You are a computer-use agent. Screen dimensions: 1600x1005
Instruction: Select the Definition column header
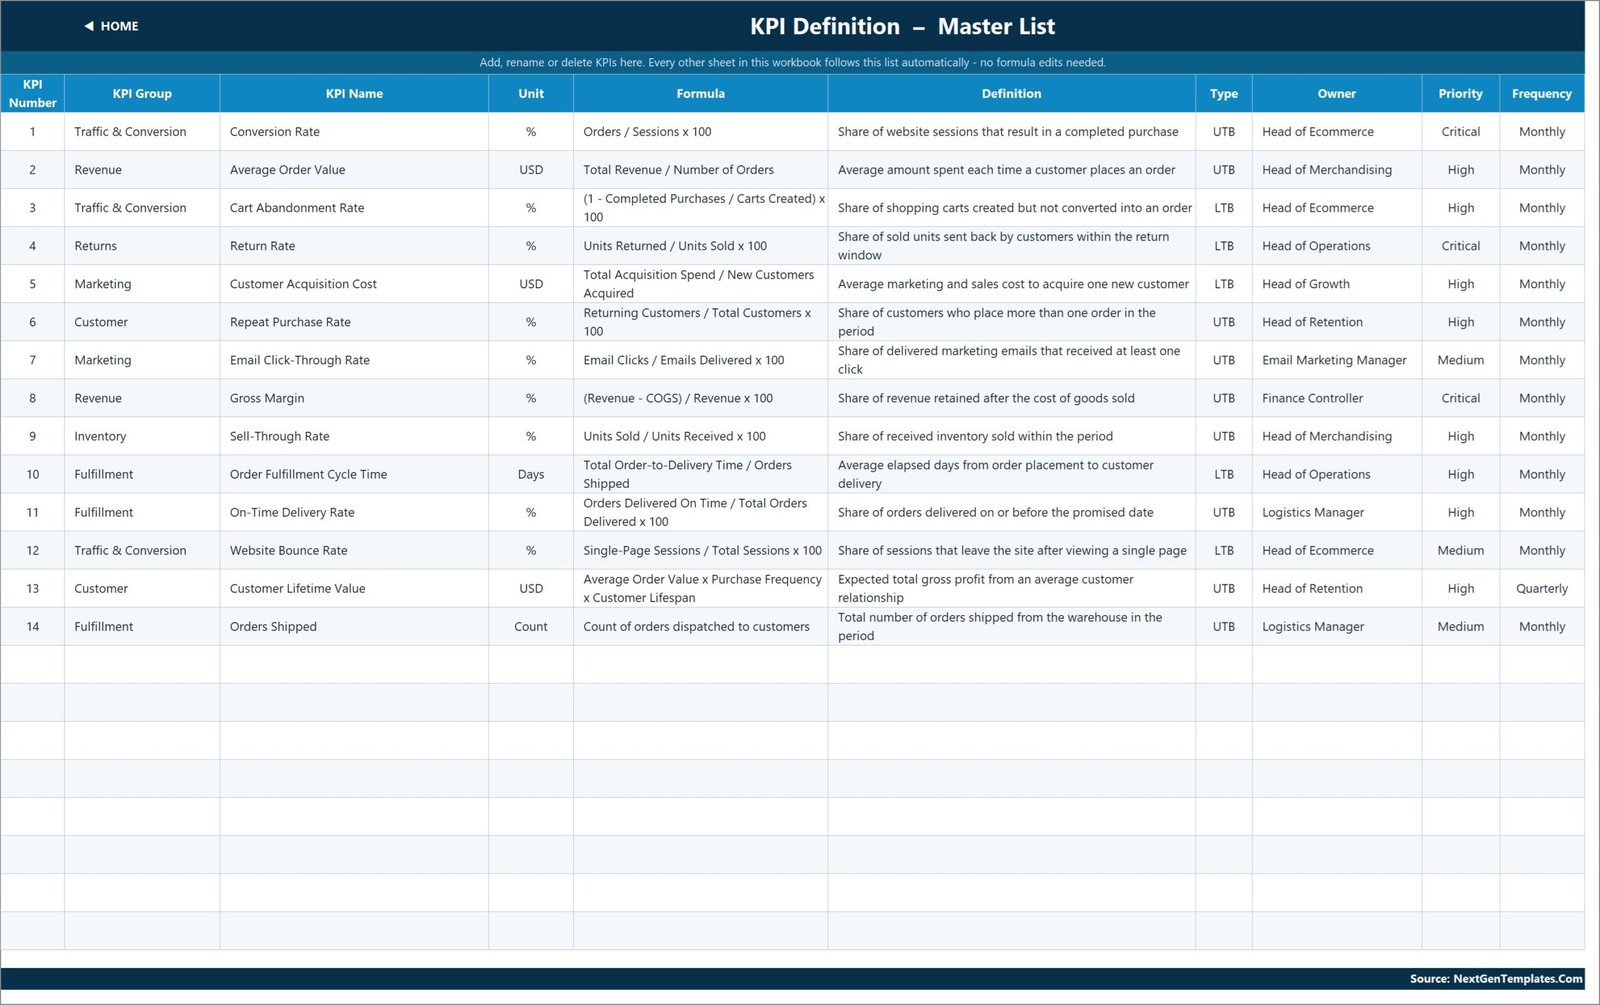pyautogui.click(x=1011, y=94)
